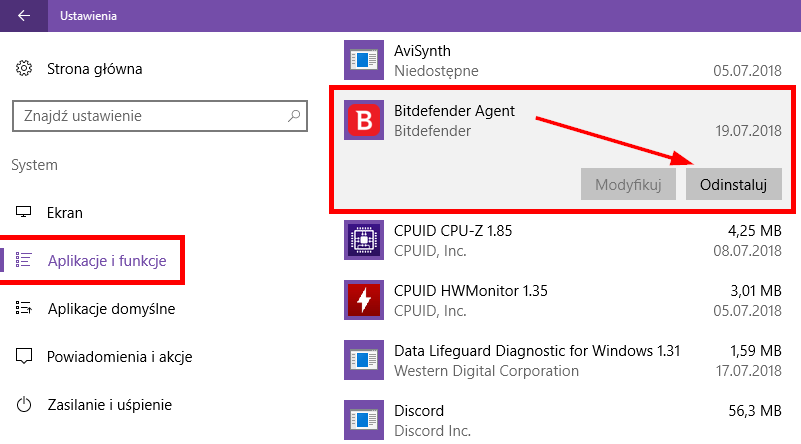Click the 17.07.2018 install date
This screenshot has height=444, width=801.
748,371
